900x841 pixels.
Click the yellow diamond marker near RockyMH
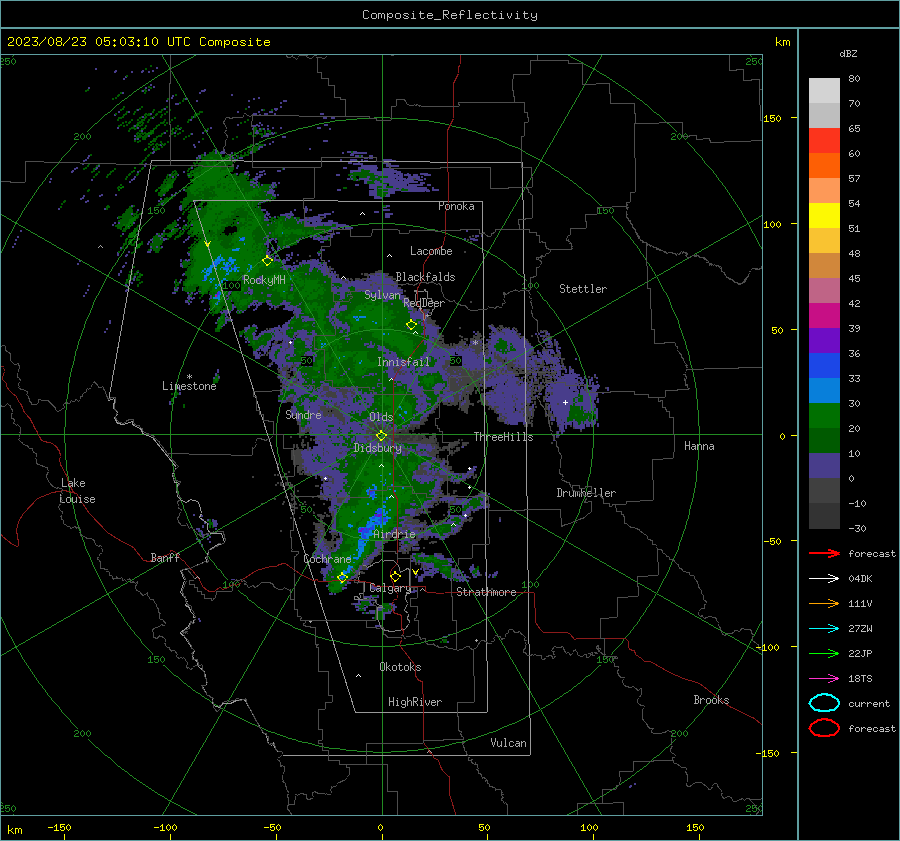point(267,261)
